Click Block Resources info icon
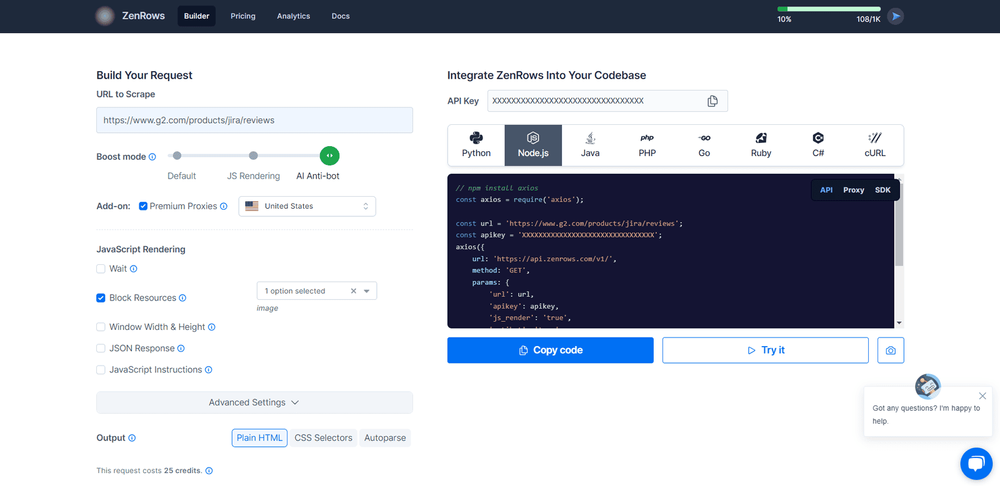 point(182,298)
